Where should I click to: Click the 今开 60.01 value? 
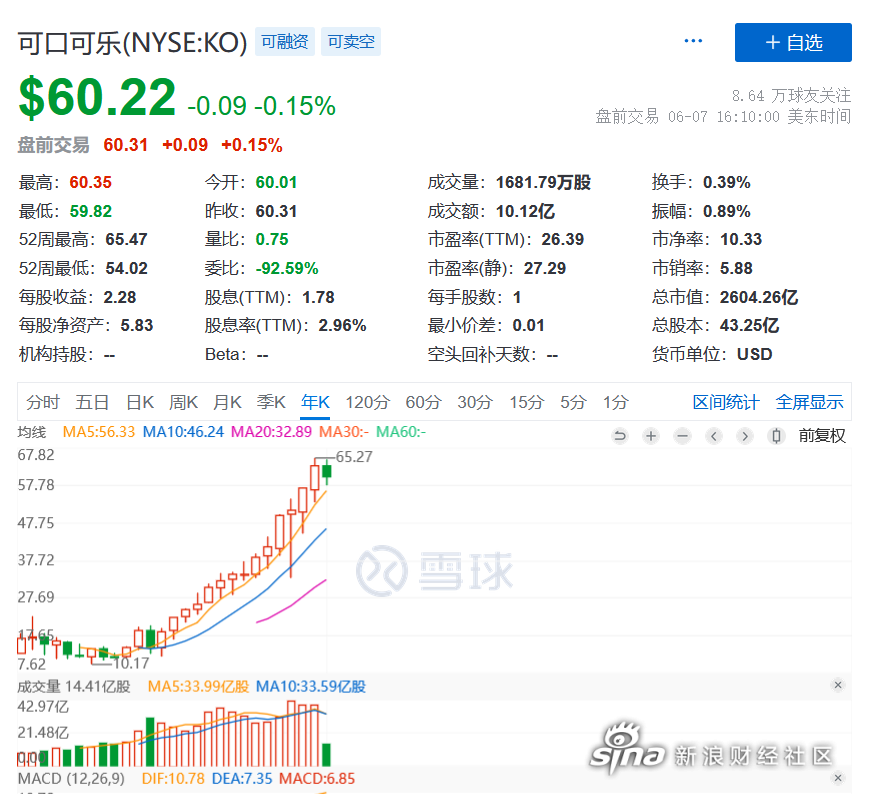pyautogui.click(x=277, y=182)
